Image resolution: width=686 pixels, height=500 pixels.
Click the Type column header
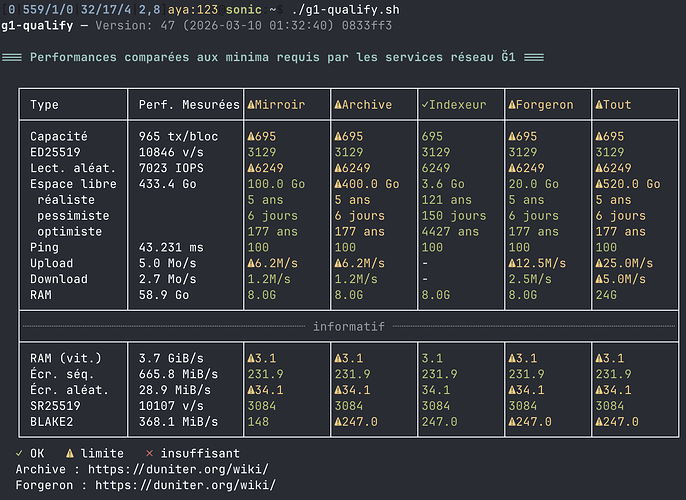45,105
